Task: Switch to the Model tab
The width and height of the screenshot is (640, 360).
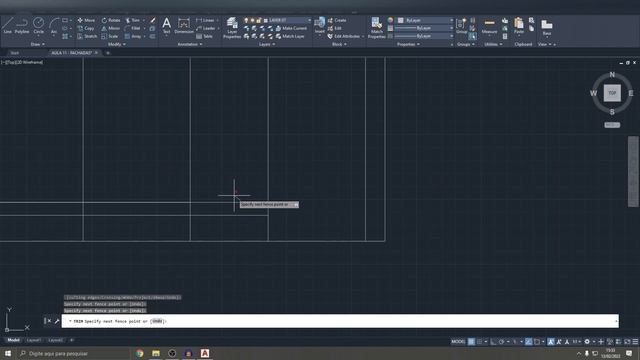Action: click(13, 340)
